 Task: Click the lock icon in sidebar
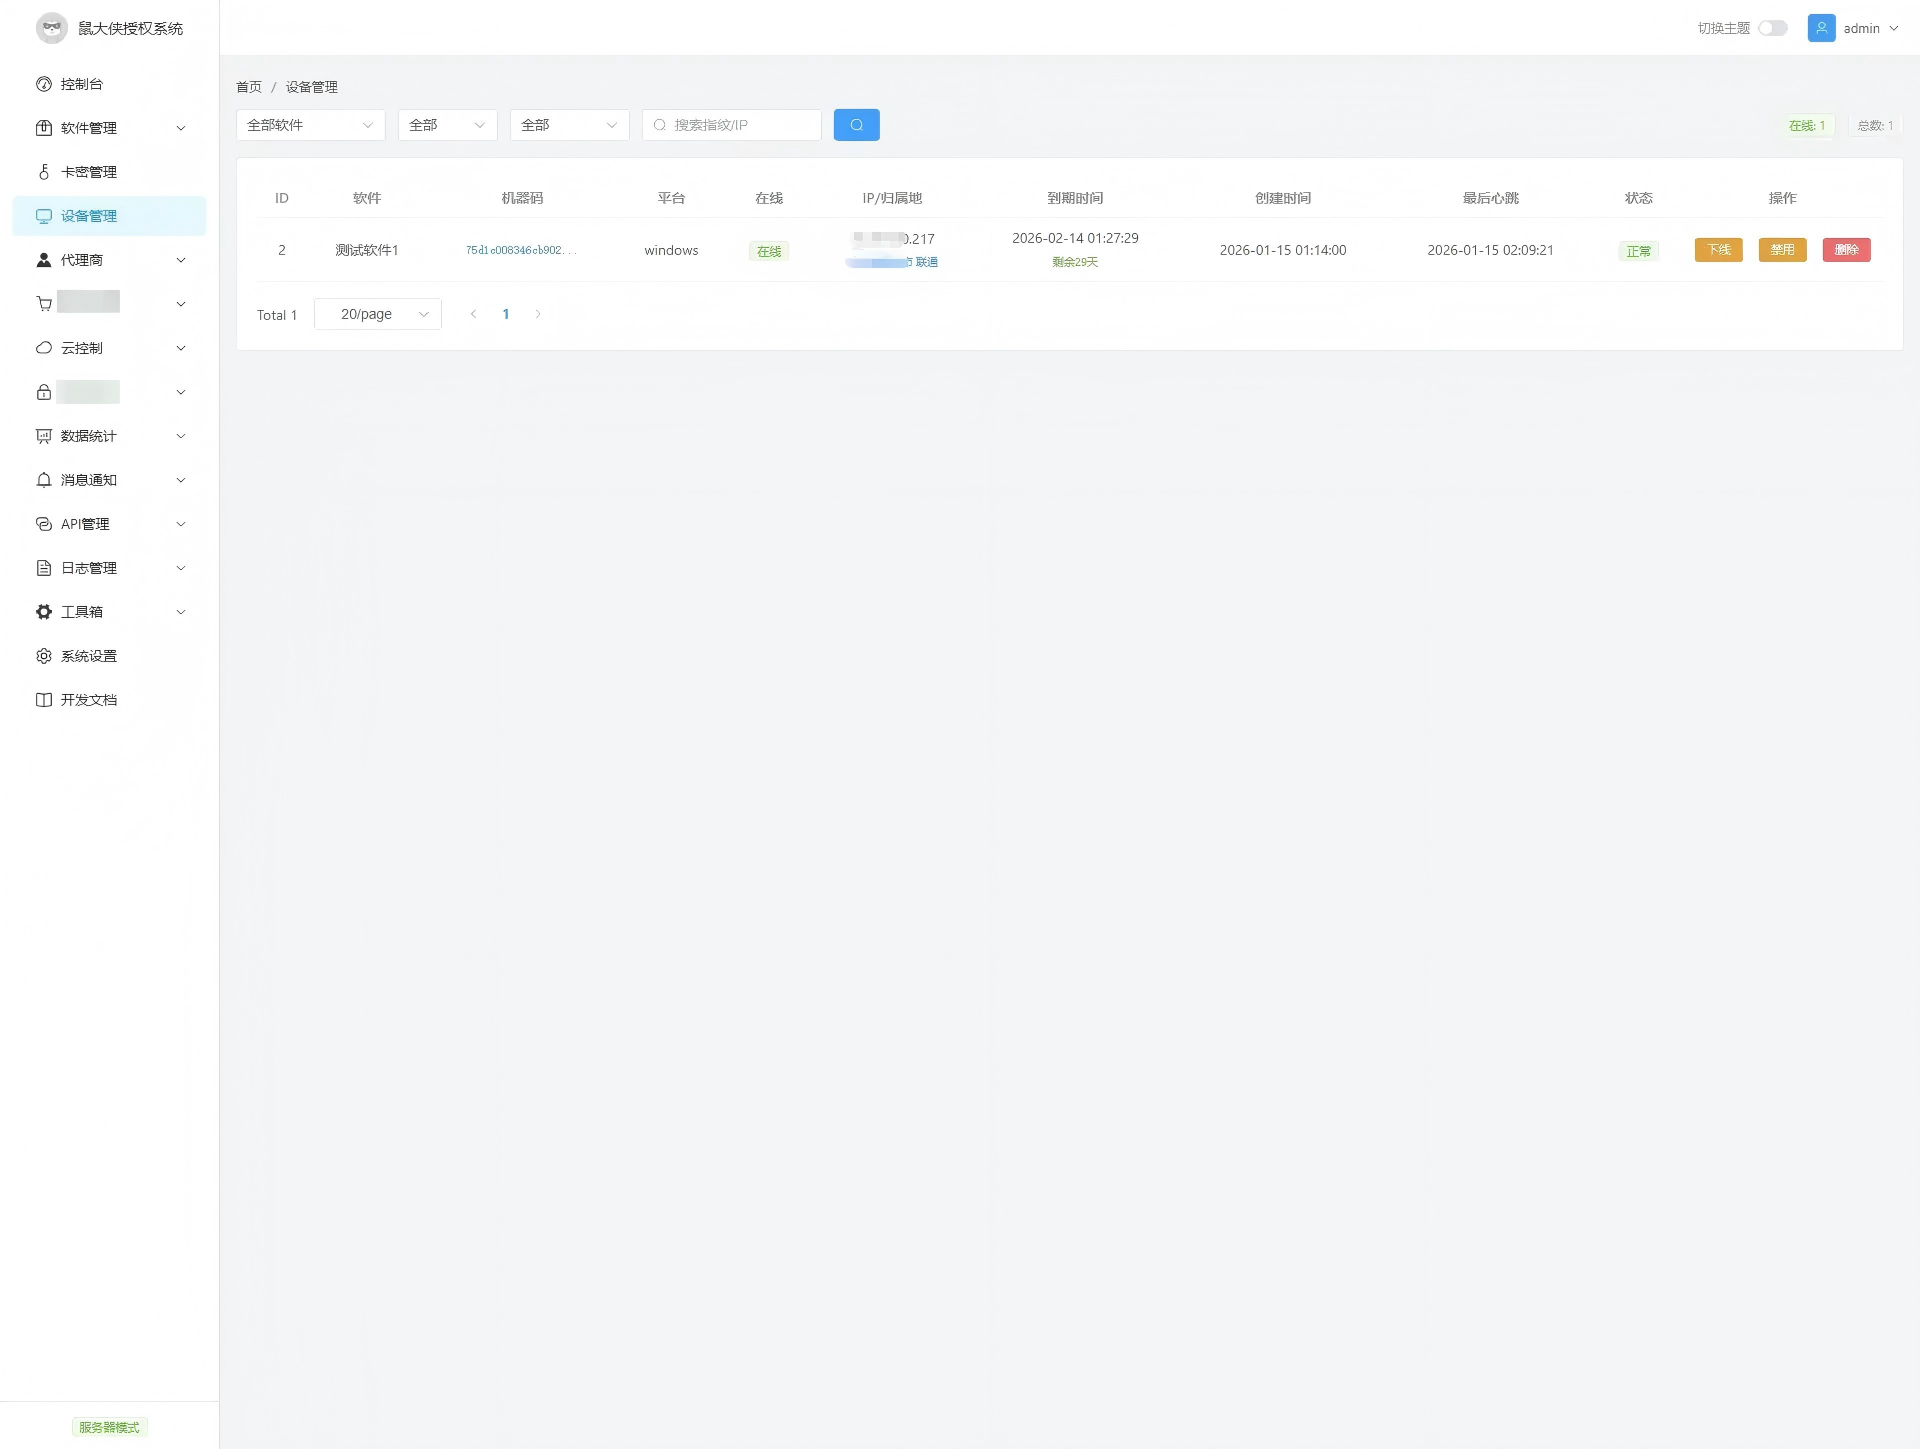44,392
